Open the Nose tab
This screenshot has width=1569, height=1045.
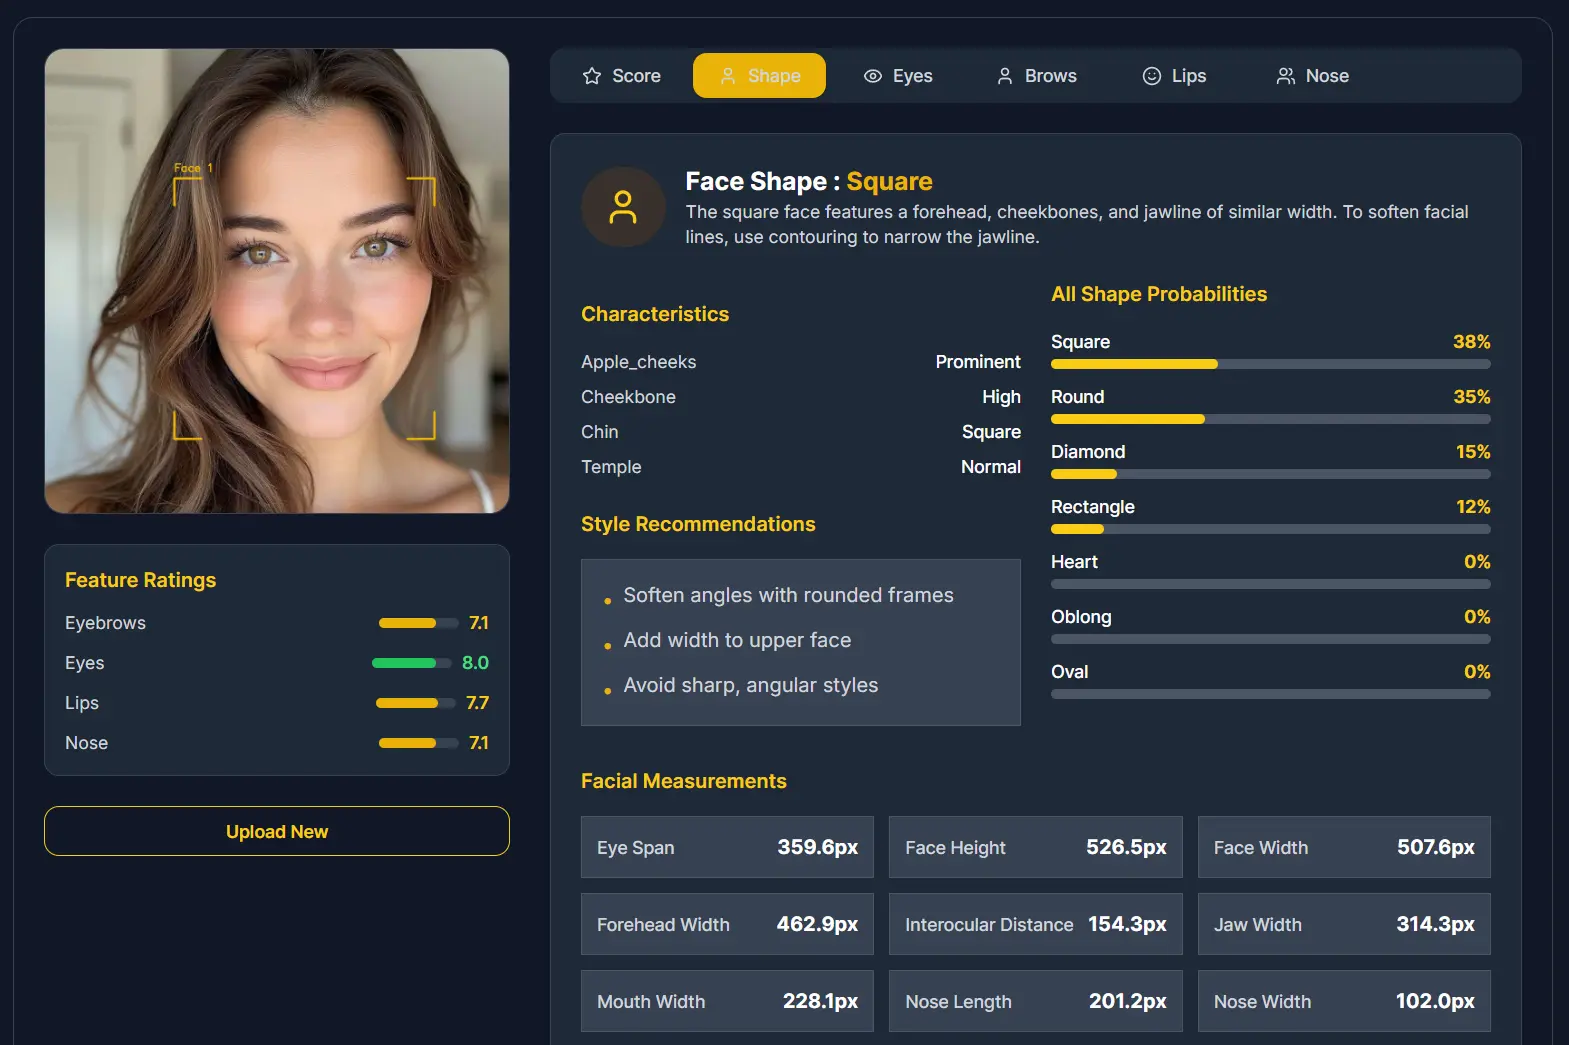coord(1312,76)
